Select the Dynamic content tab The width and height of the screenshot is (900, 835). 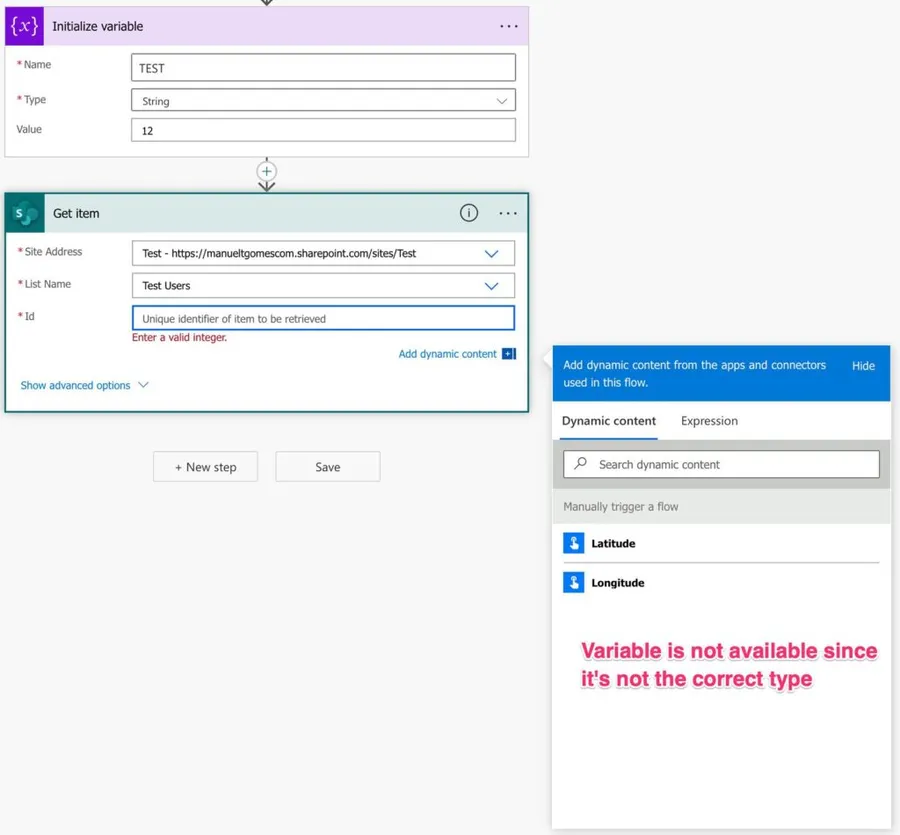pyautogui.click(x=609, y=421)
